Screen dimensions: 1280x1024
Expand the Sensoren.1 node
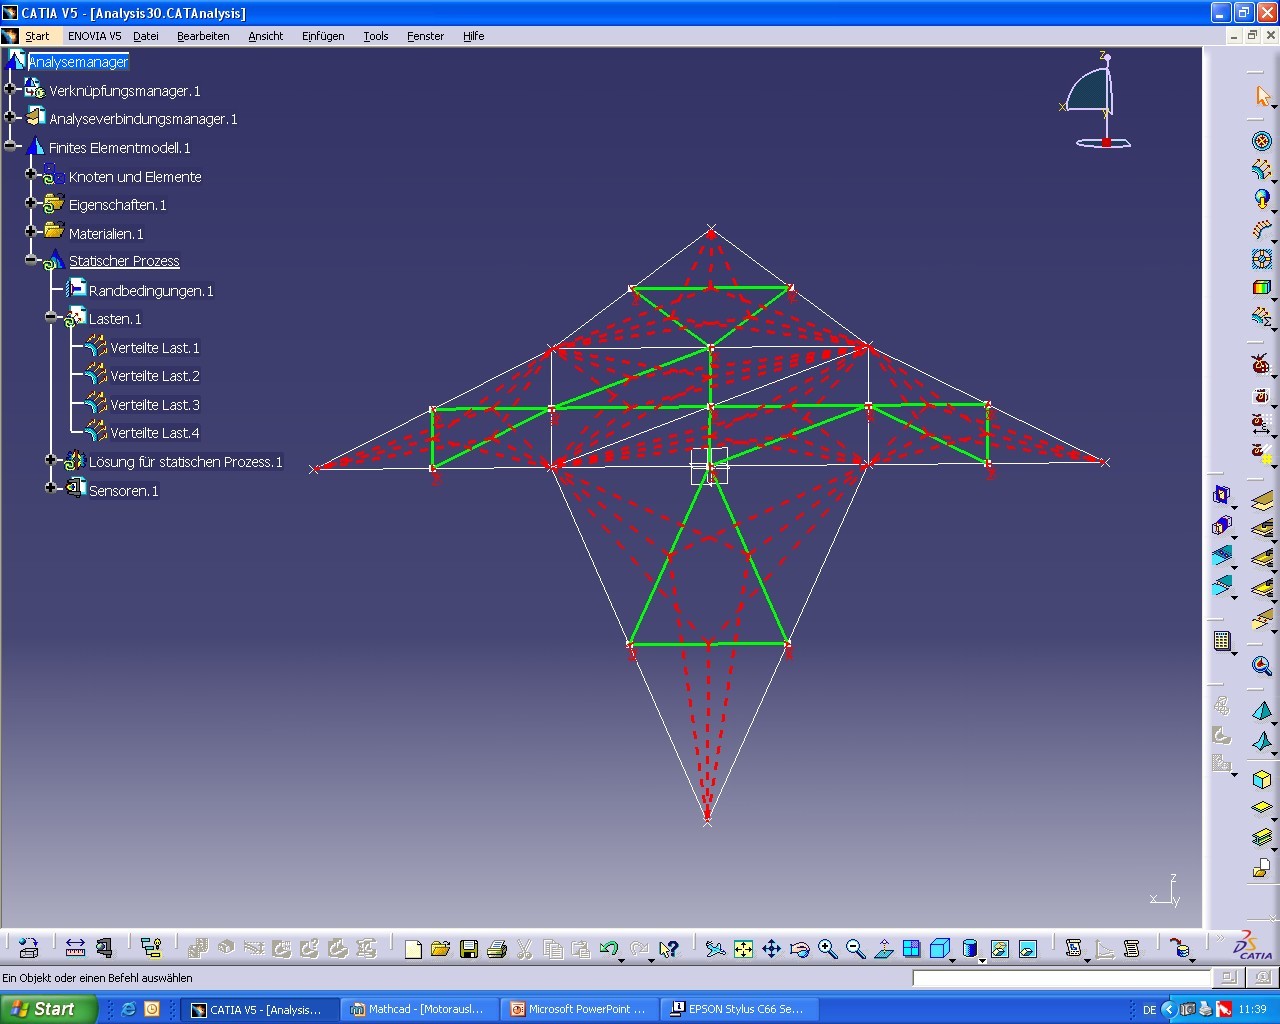[50, 488]
